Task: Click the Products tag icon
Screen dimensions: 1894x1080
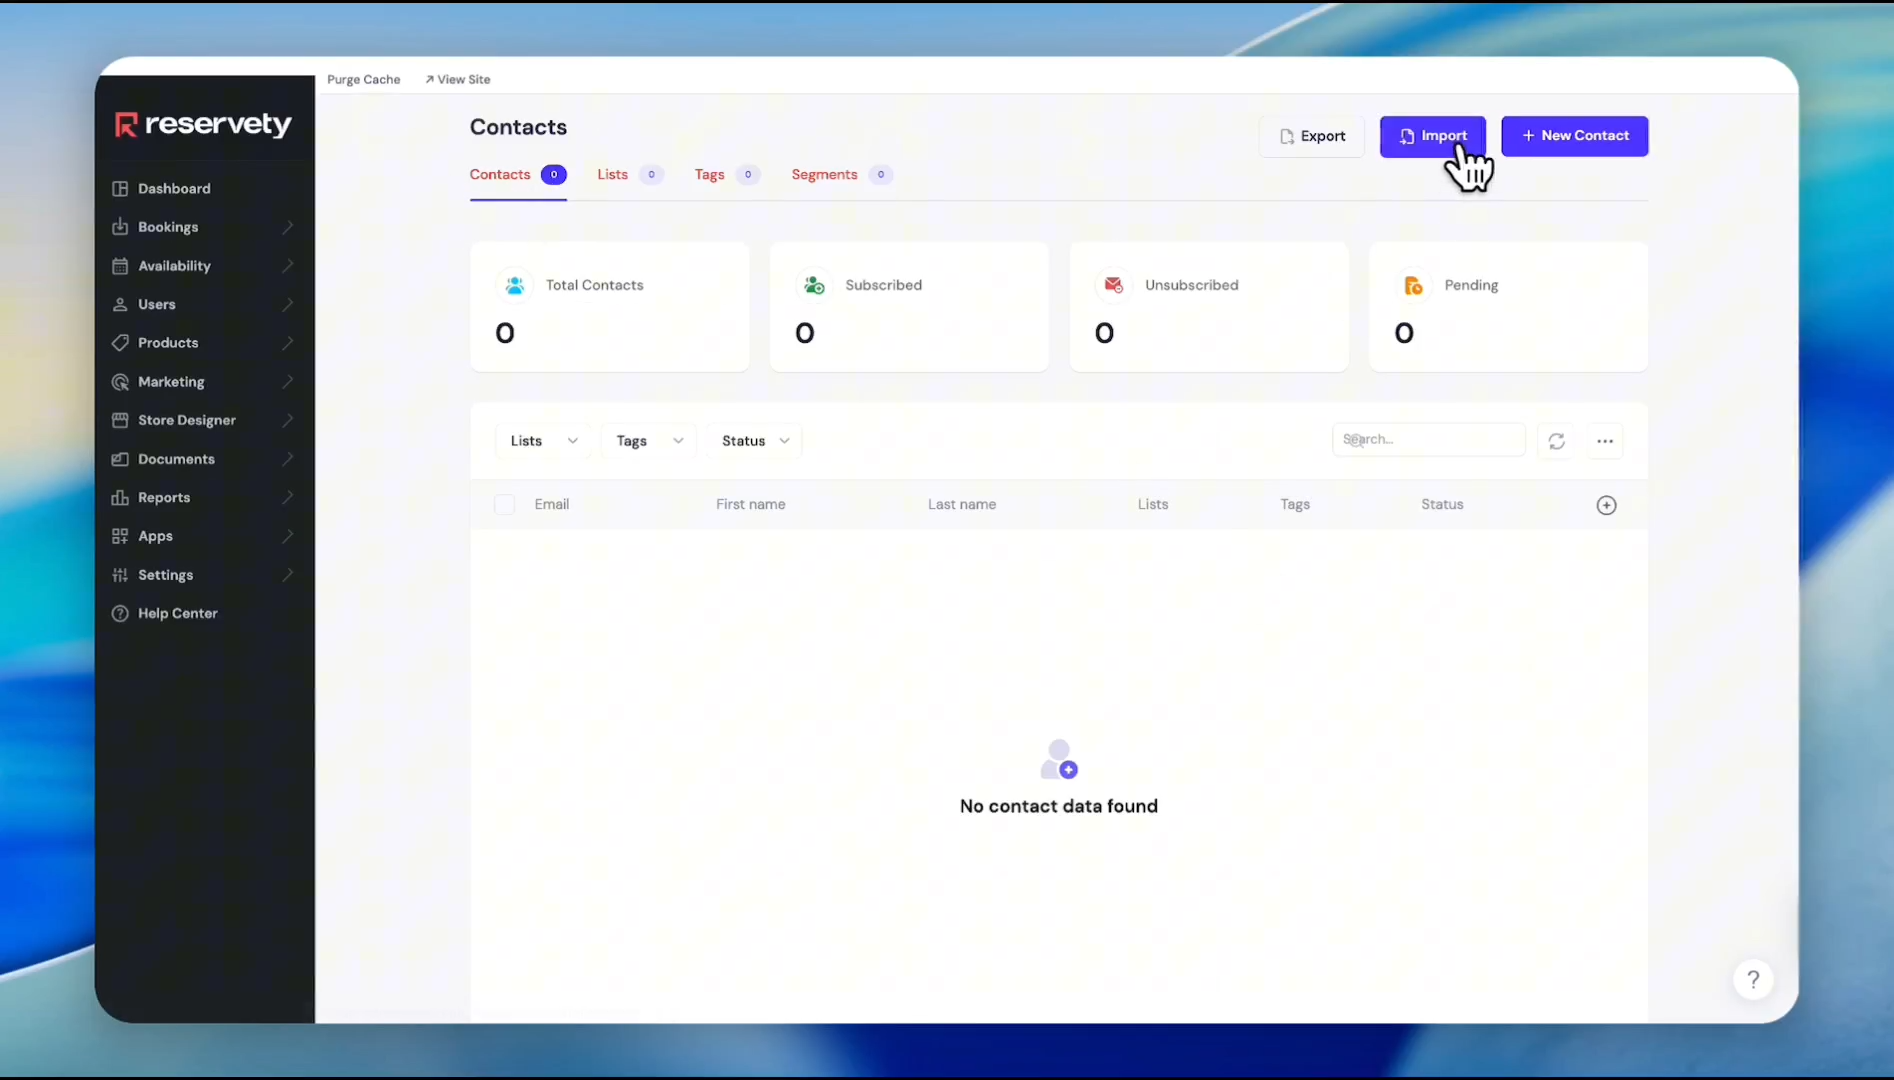Action: tap(120, 343)
